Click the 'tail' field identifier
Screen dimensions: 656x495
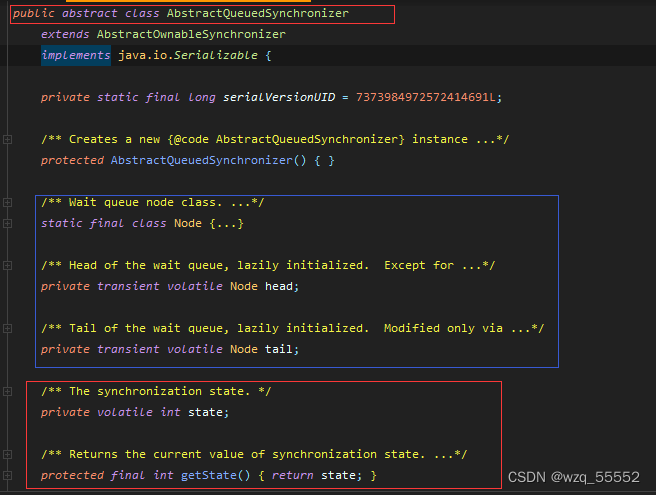point(279,349)
